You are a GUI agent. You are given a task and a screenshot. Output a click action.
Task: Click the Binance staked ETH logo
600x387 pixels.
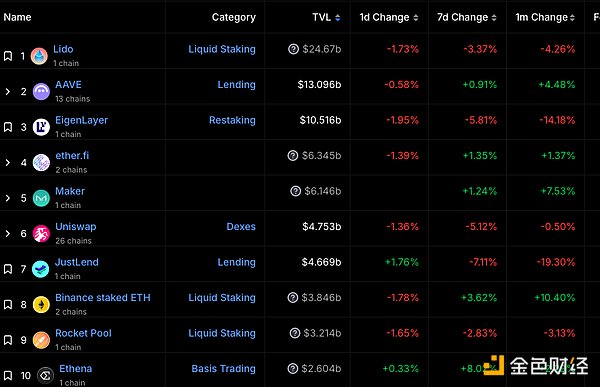[41, 305]
